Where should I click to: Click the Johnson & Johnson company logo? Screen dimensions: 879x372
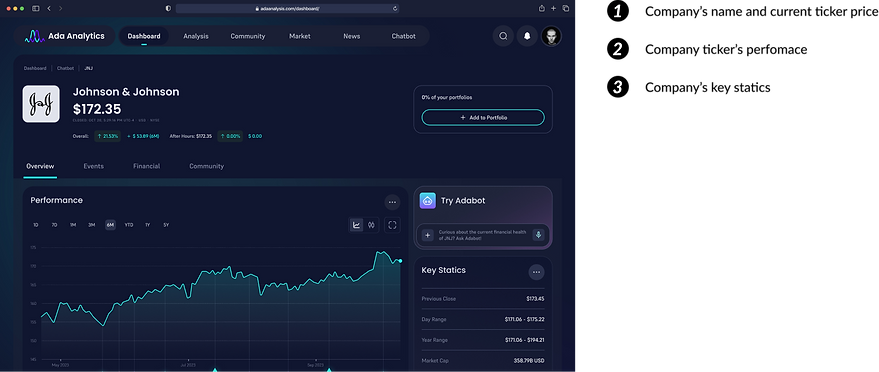(41, 104)
